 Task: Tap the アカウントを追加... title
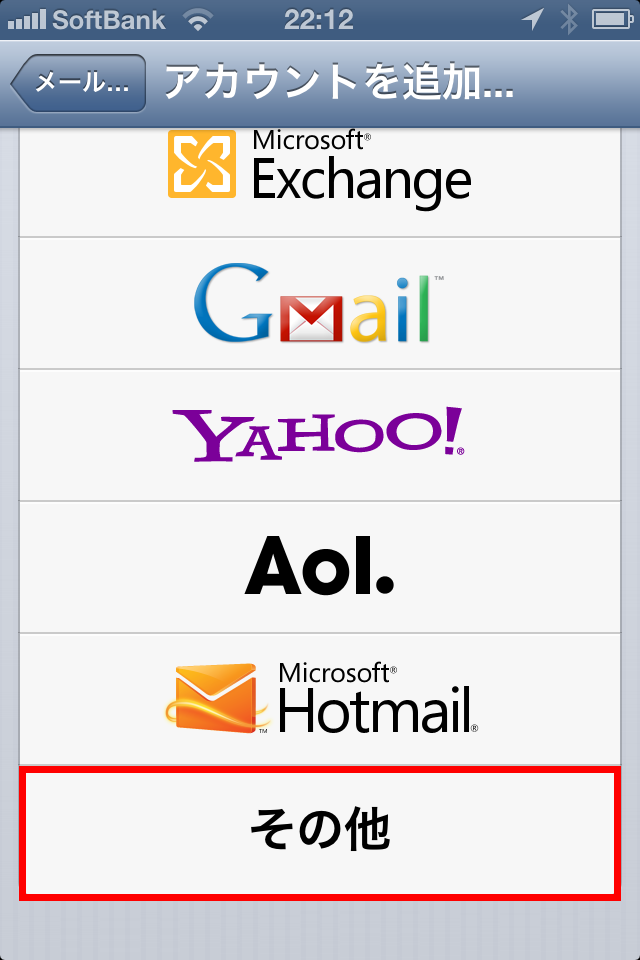339,83
